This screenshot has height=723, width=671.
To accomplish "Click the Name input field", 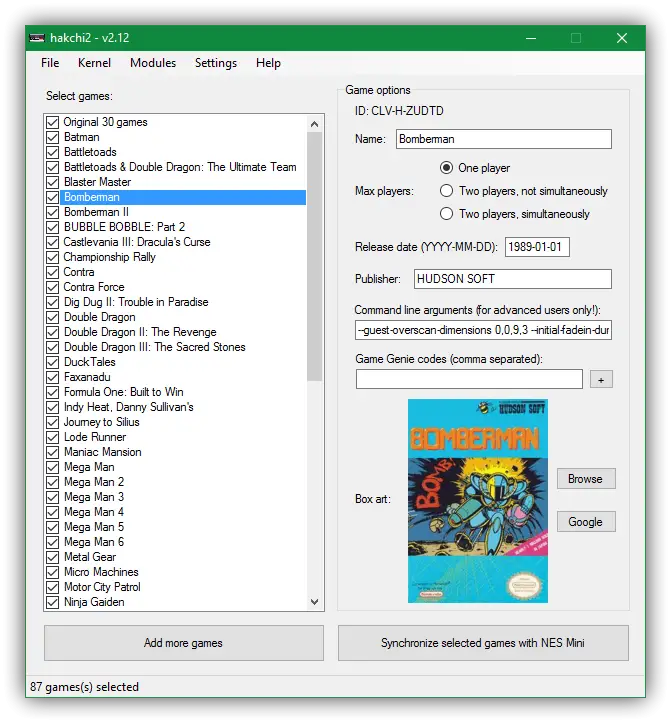I will (504, 139).
